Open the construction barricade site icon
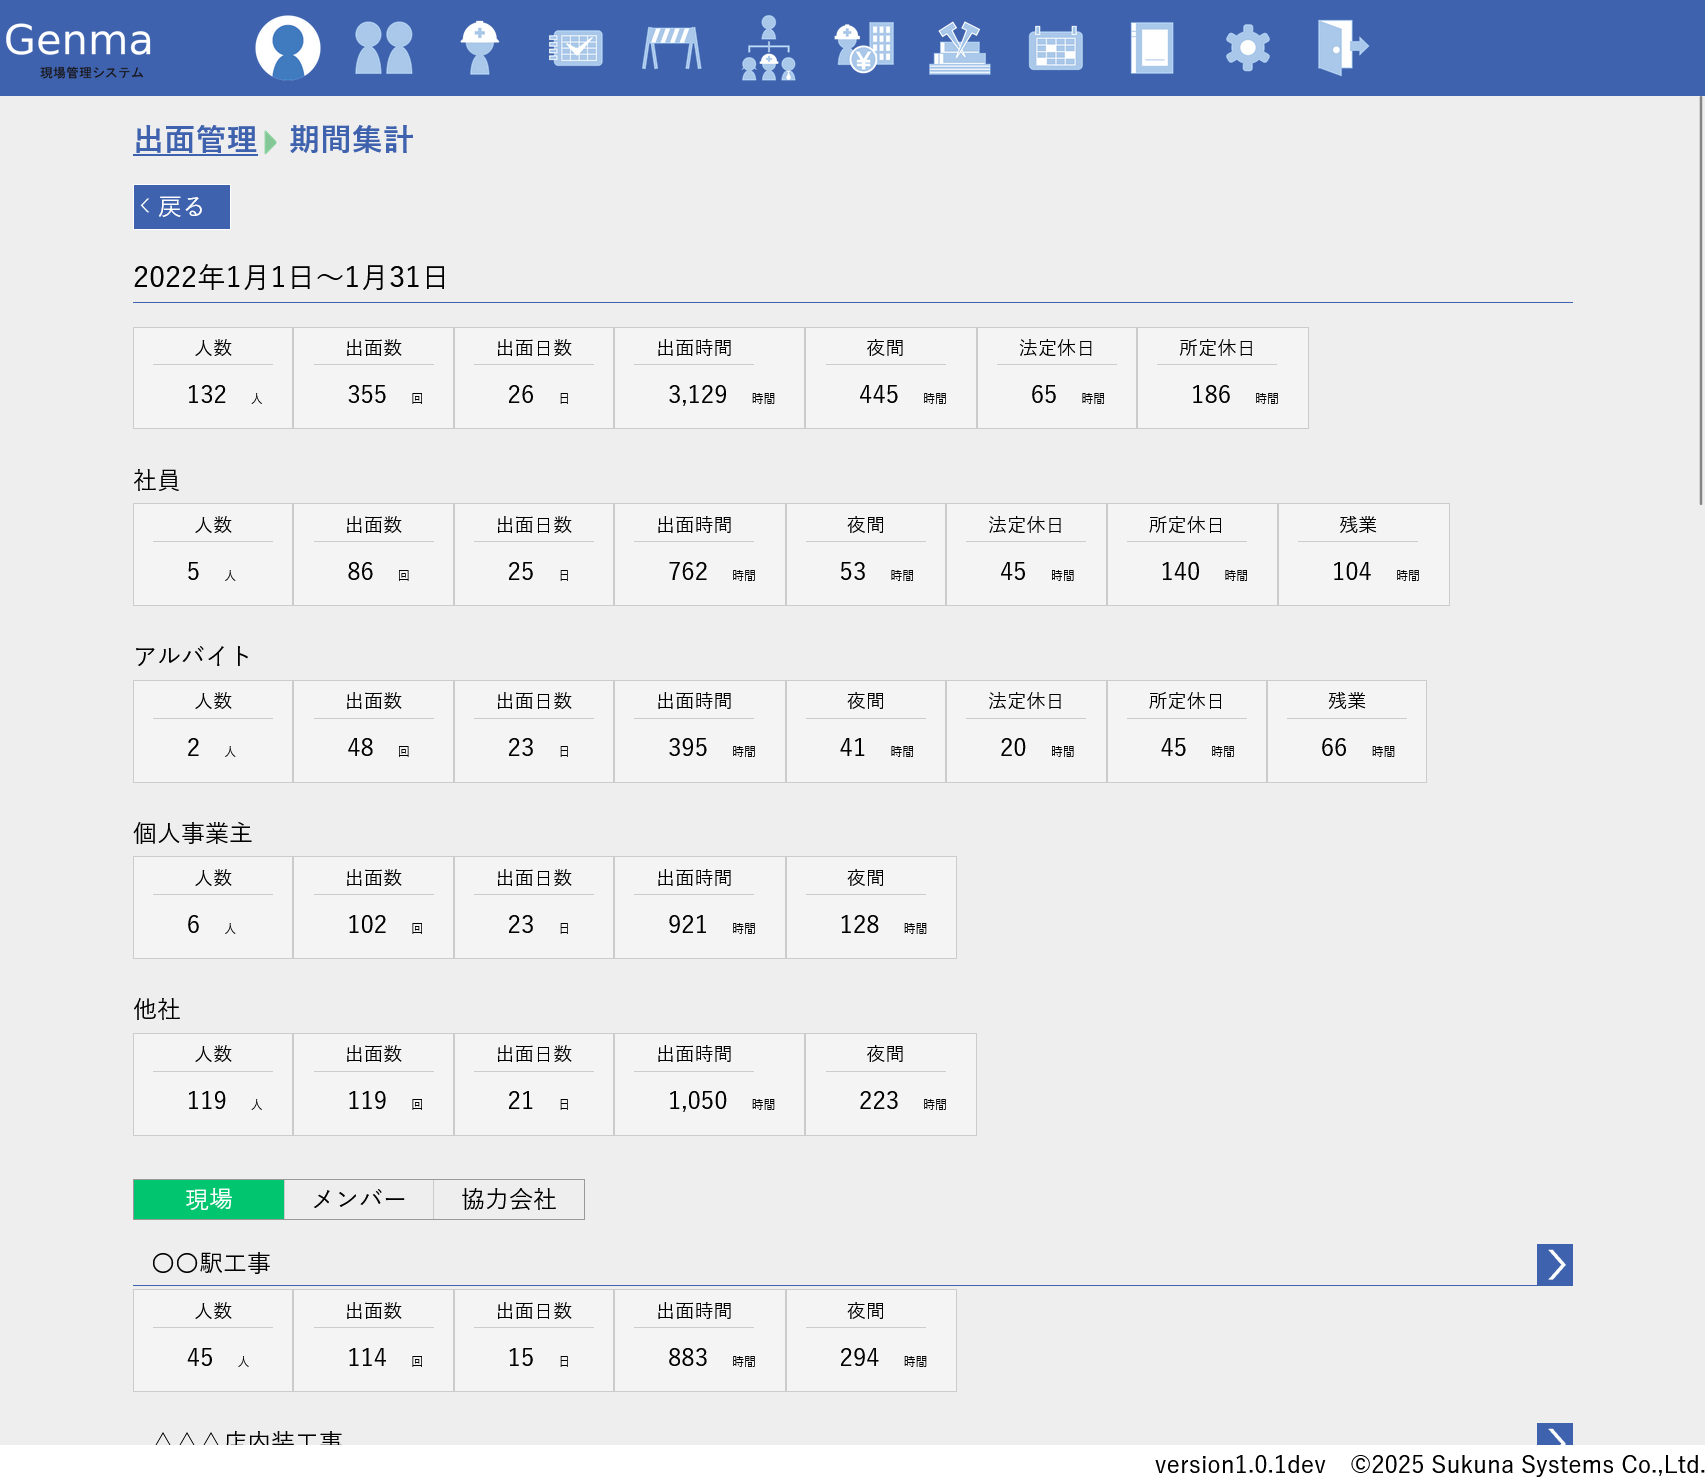1705x1483 pixels. tap(672, 48)
